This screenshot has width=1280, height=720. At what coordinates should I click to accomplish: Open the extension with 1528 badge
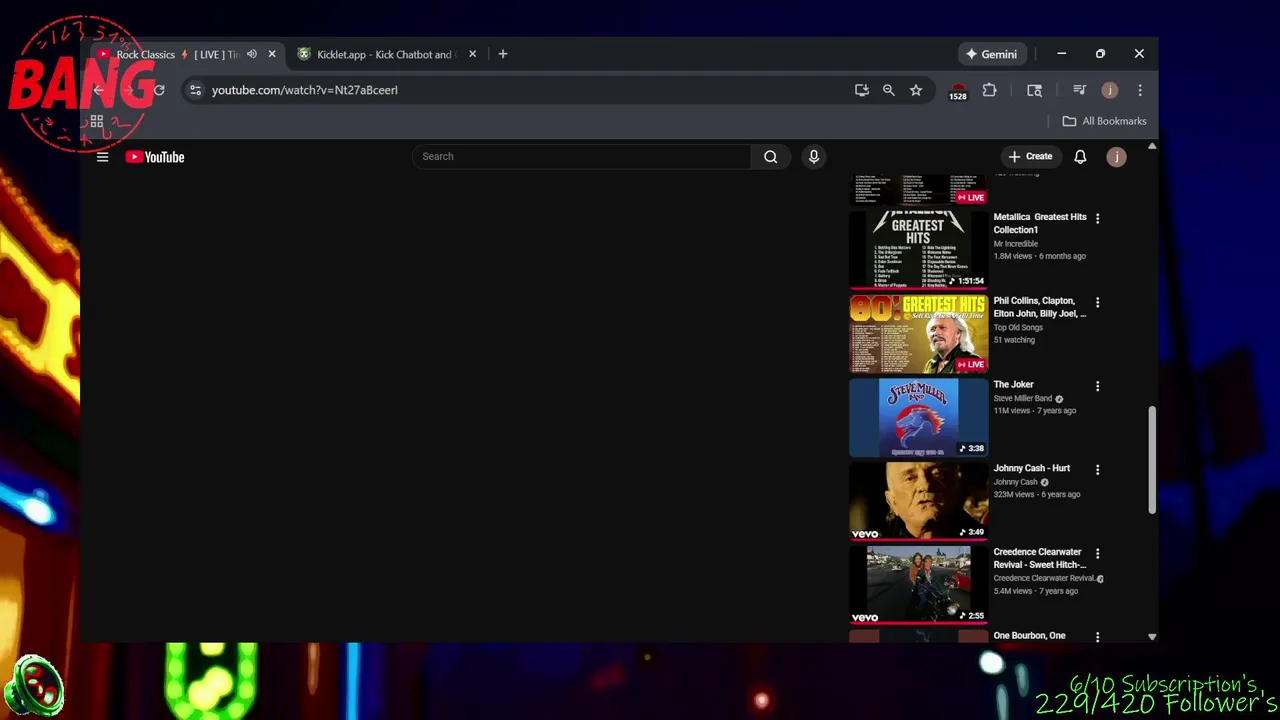coord(958,91)
